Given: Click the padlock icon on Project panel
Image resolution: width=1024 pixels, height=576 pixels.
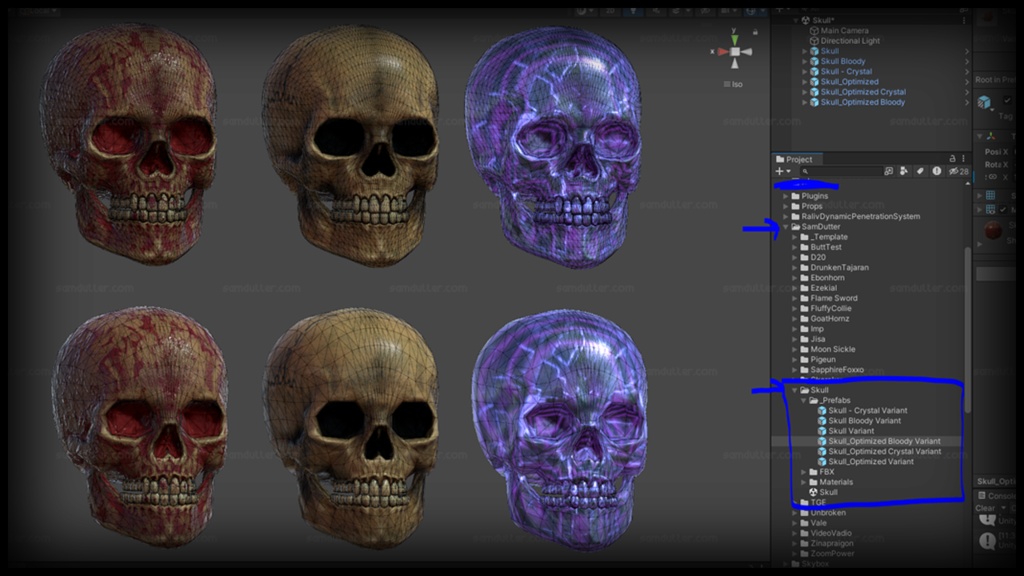Looking at the screenshot, I should point(952,159).
